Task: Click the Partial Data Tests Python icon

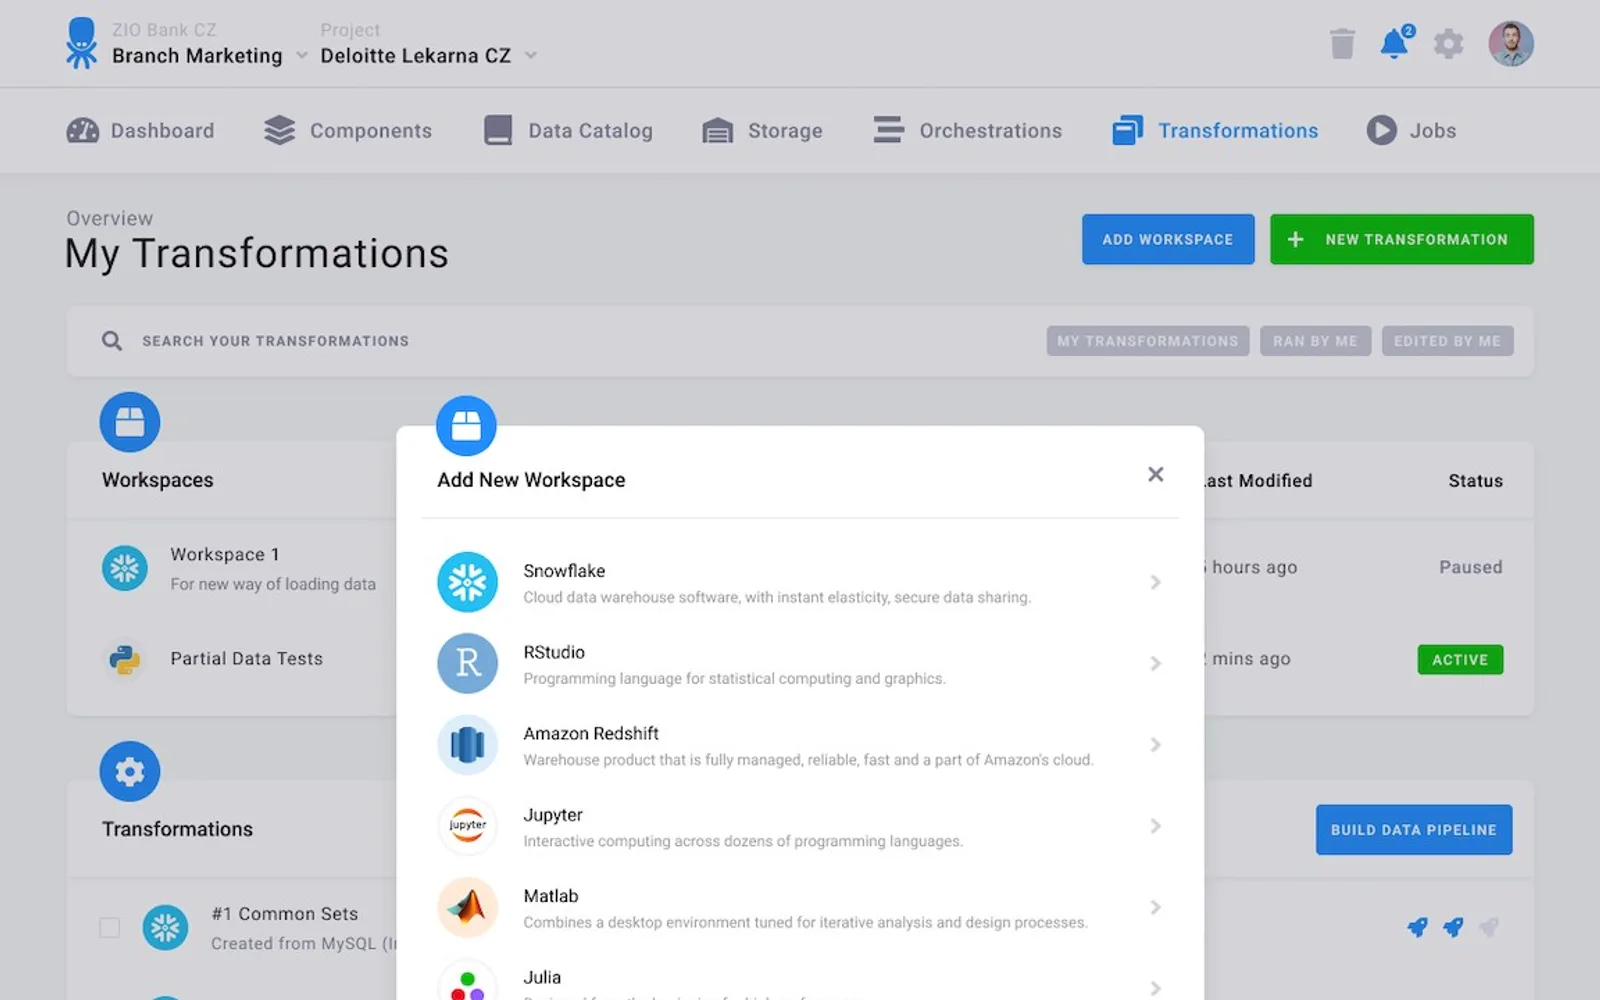Action: pyautogui.click(x=125, y=659)
